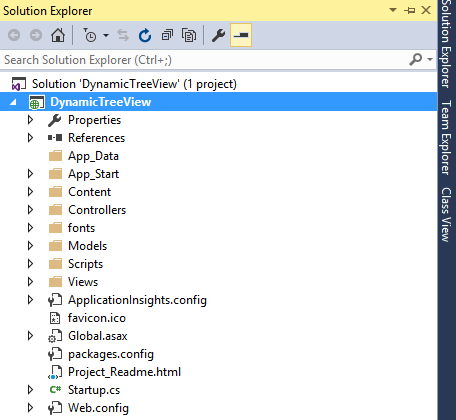
Task: Click the Home icon in toolbar
Action: click(58, 35)
